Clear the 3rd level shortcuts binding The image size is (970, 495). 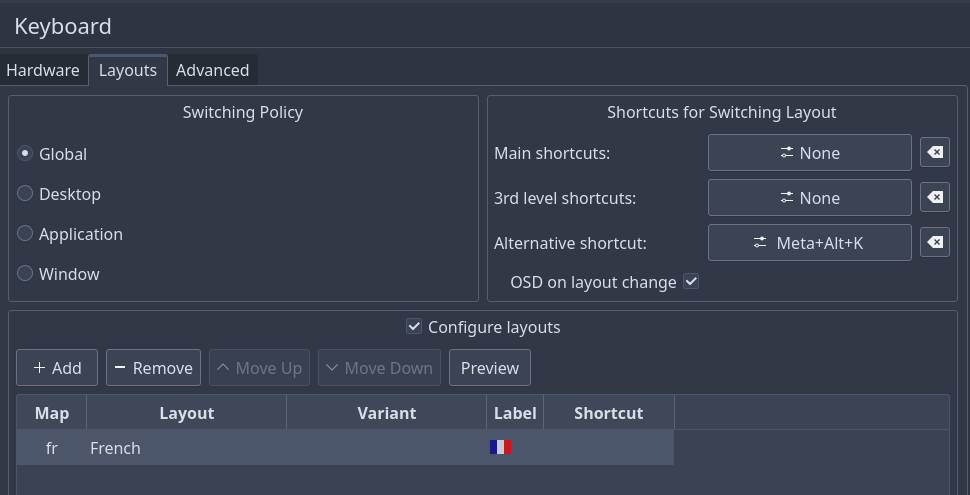[934, 198]
